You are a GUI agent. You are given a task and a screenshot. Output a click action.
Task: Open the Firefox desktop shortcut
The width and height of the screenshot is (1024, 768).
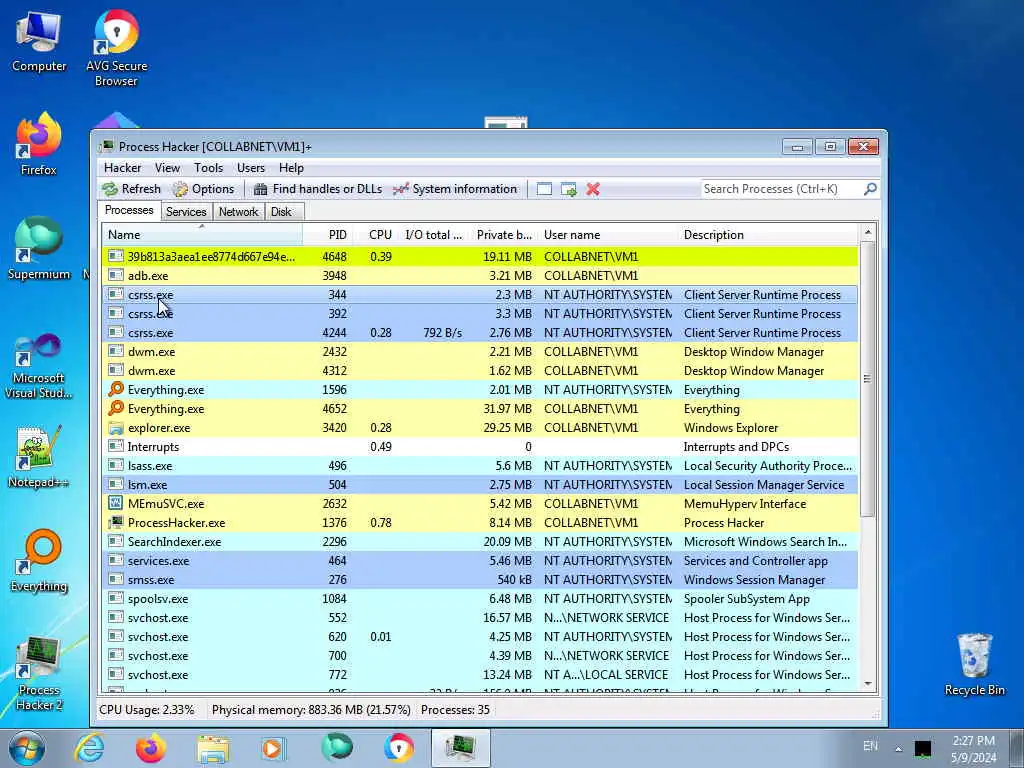coord(39,144)
